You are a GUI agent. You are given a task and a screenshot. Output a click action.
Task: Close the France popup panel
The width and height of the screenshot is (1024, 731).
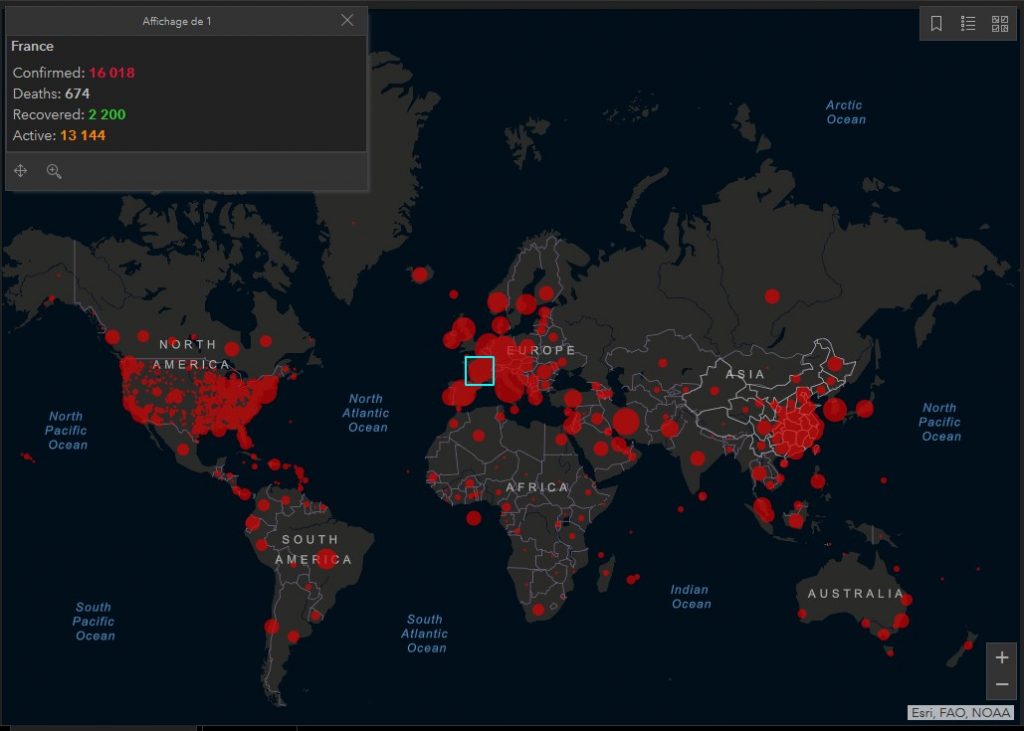(x=347, y=20)
